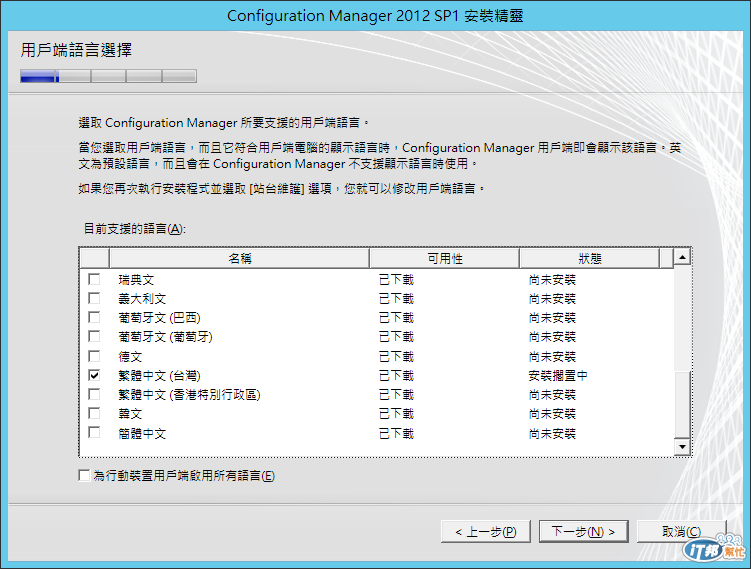Click 已下載 in the 瑞典文 row

[x=396, y=280]
